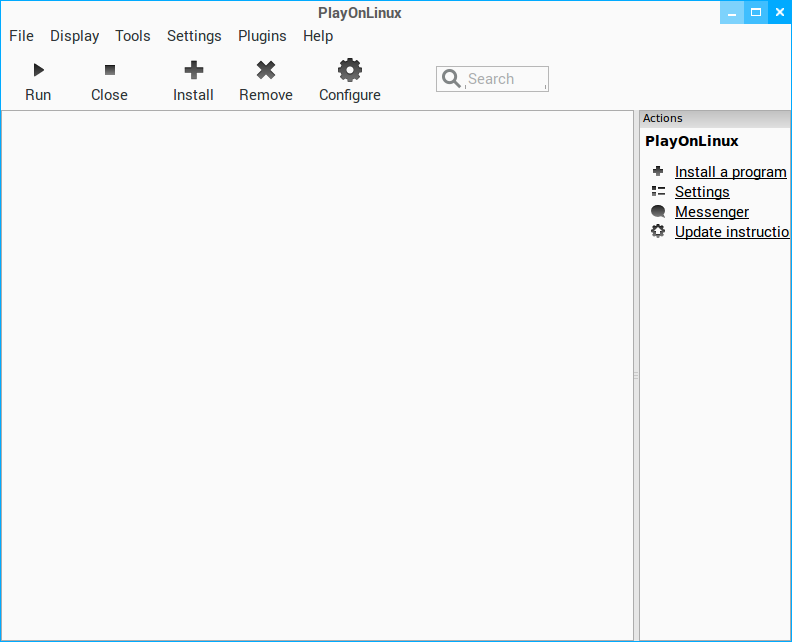Click the Remove X icon
Viewport: 792px width, 642px height.
pyautogui.click(x=266, y=70)
